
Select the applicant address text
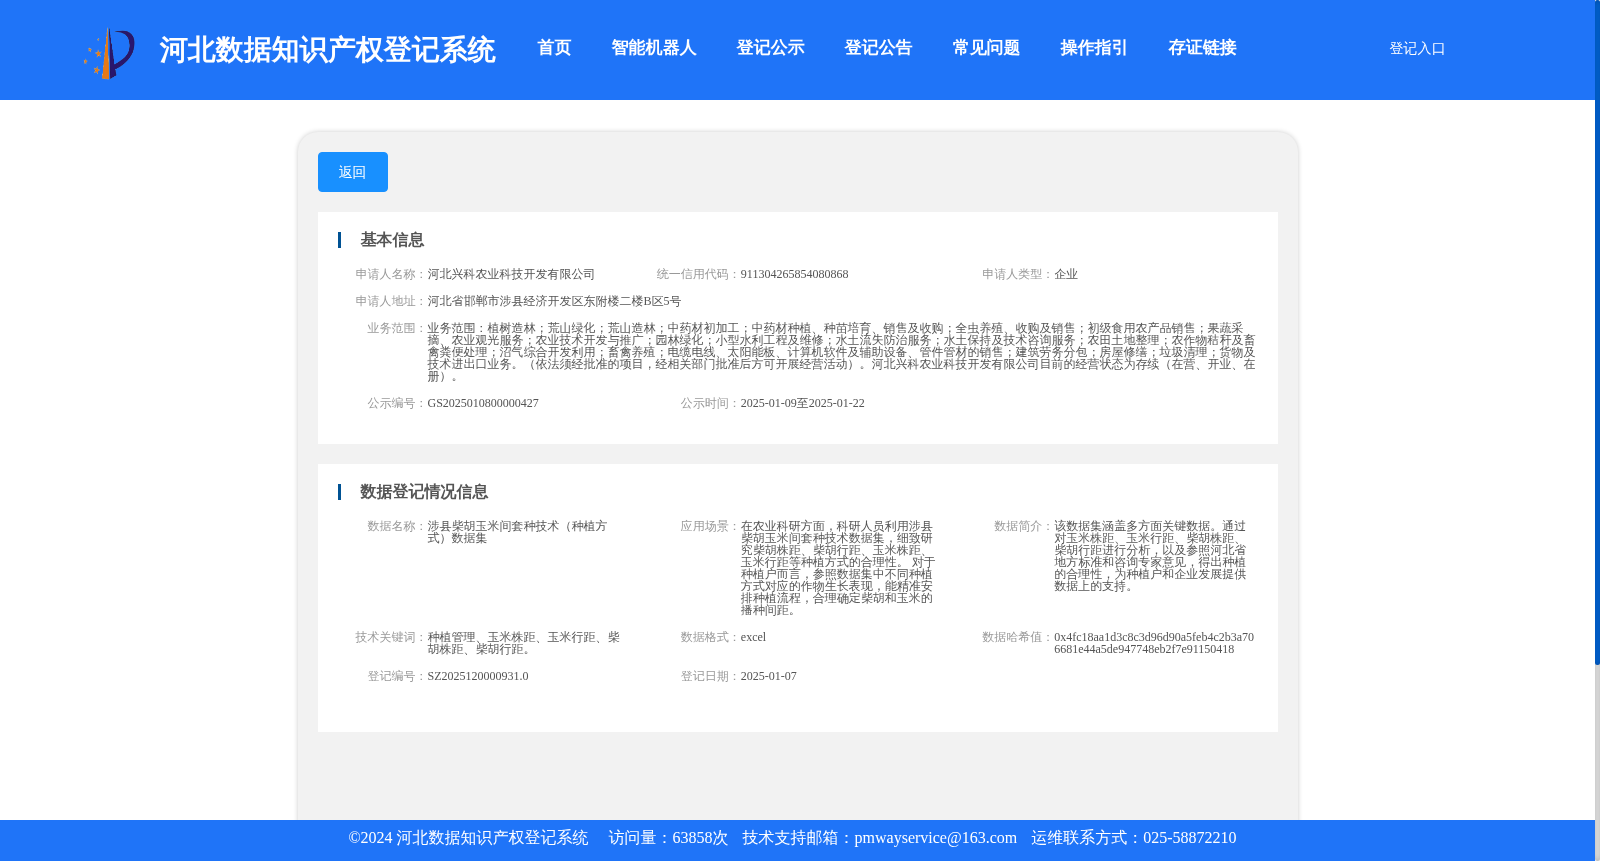[554, 301]
